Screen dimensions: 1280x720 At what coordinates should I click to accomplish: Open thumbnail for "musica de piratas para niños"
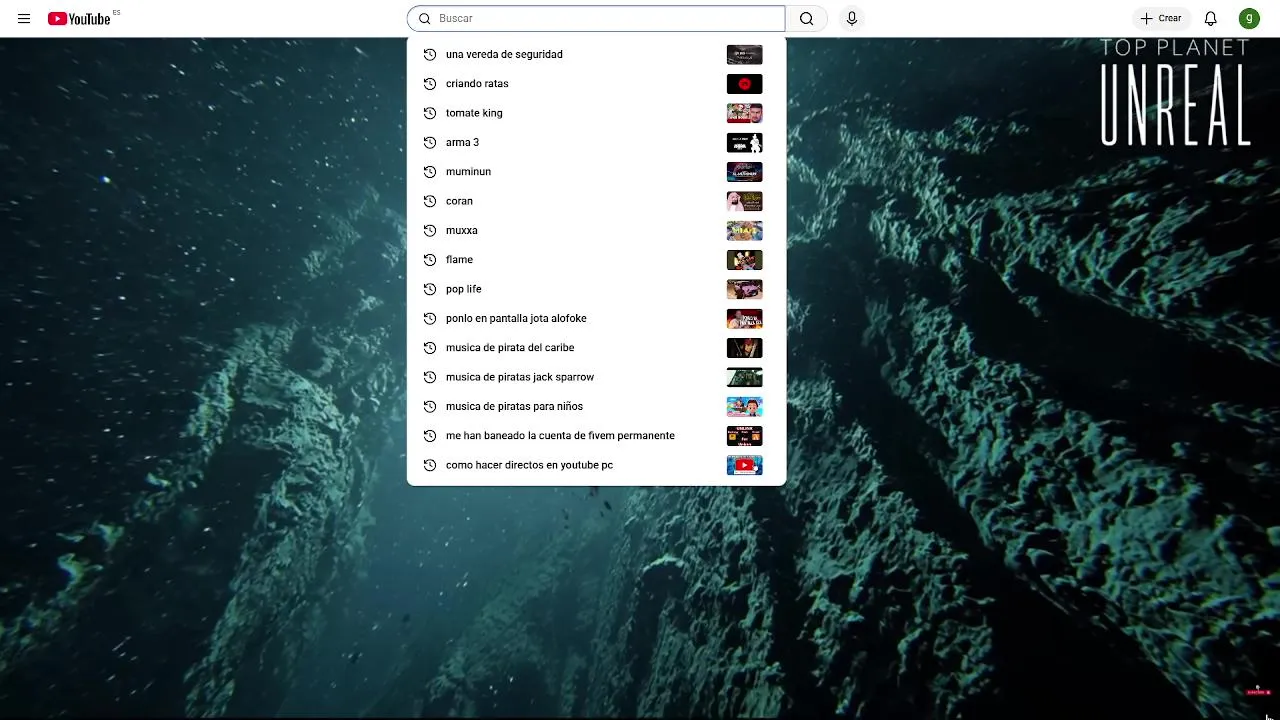tap(744, 406)
